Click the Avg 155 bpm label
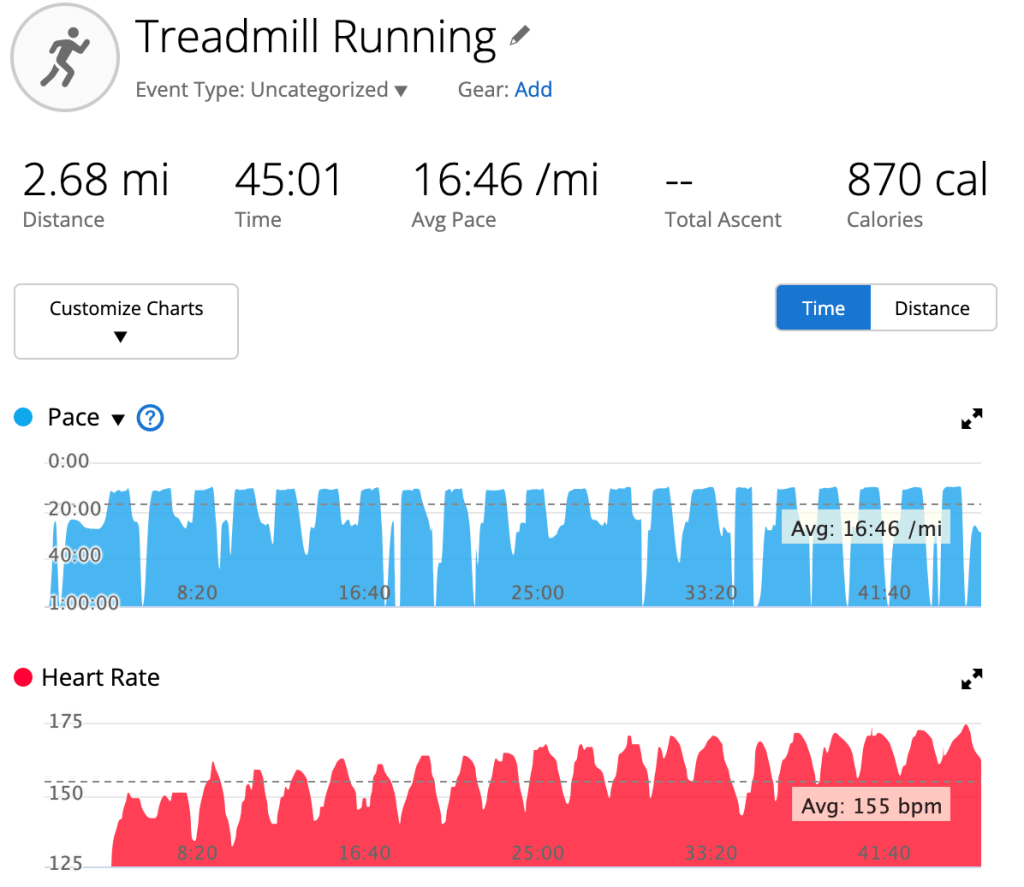1024x887 pixels. 870,805
